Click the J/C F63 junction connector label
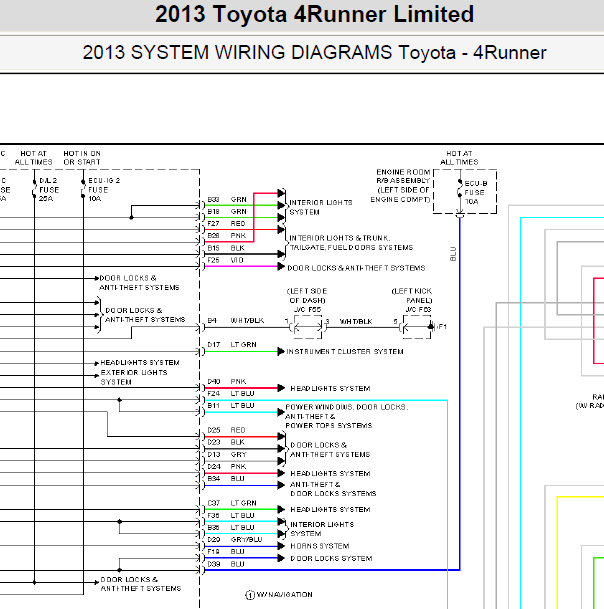This screenshot has width=604, height=609. click(x=419, y=310)
